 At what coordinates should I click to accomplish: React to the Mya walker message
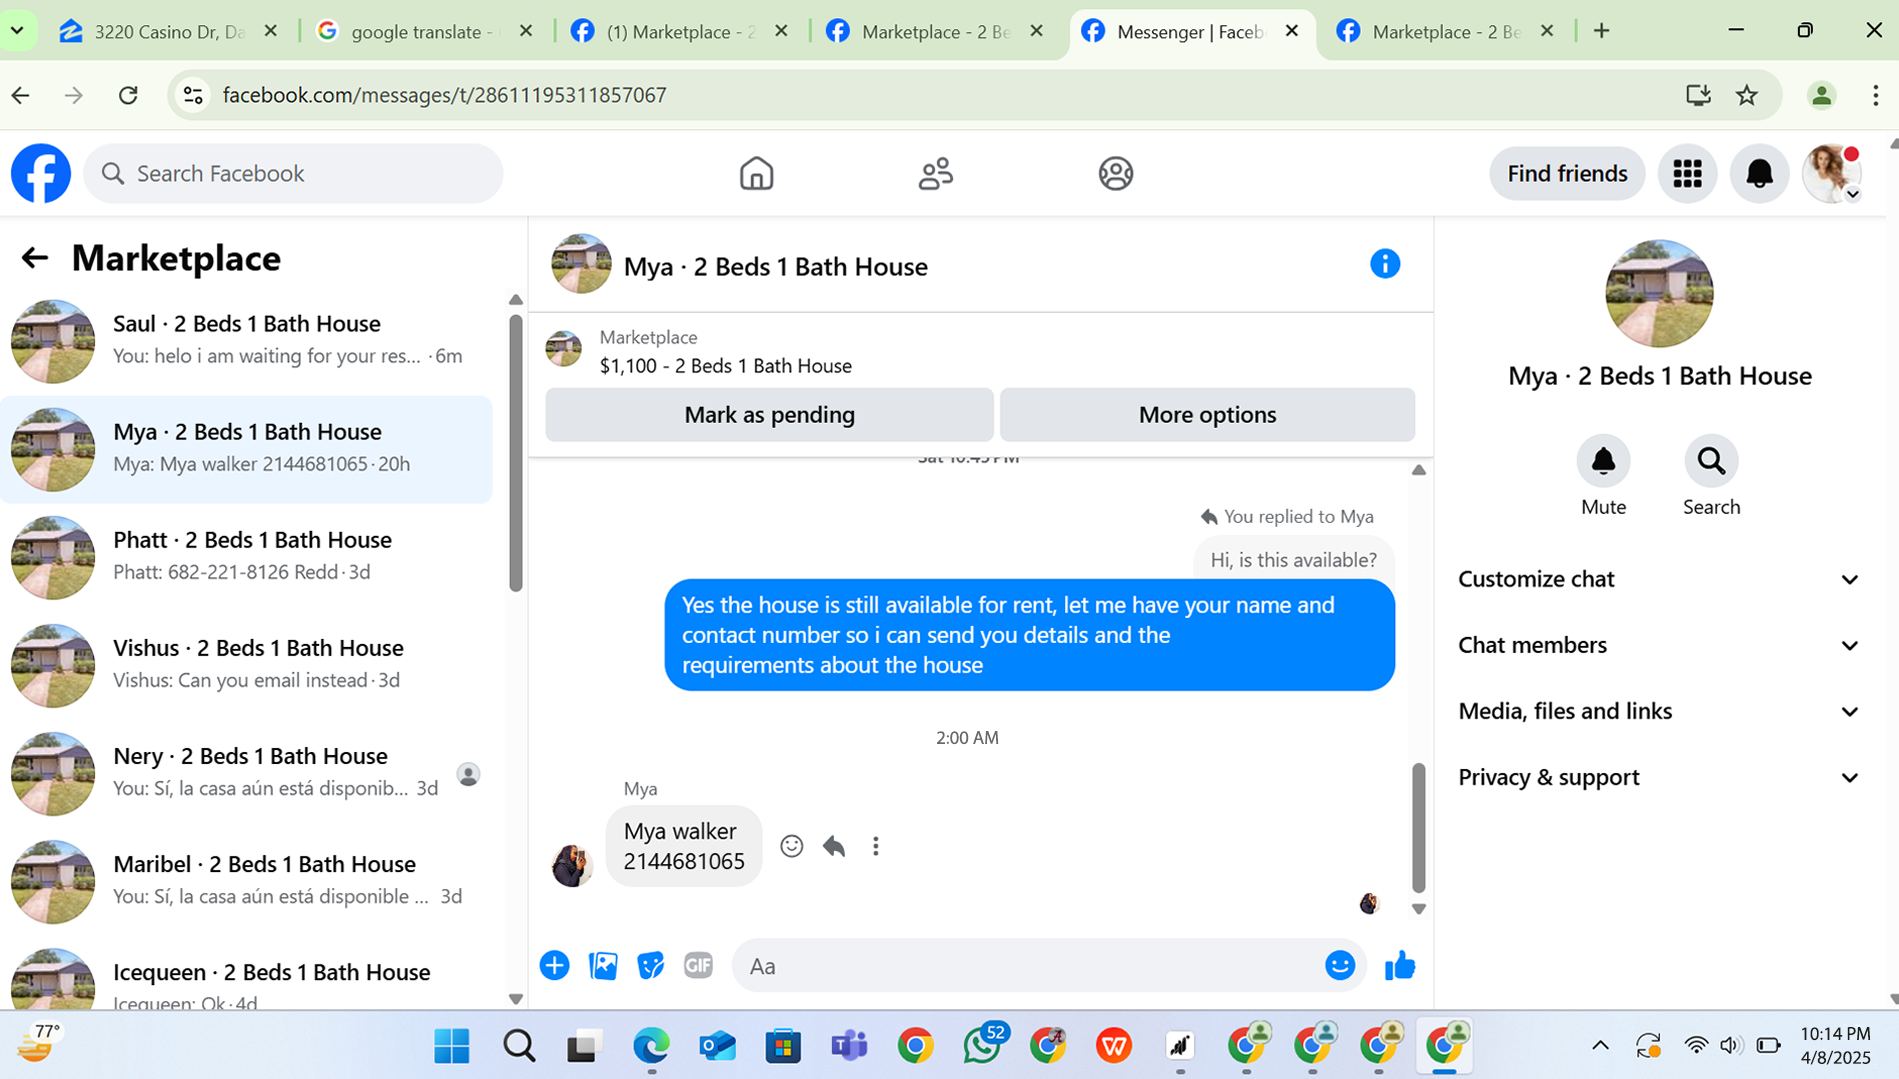pos(791,846)
